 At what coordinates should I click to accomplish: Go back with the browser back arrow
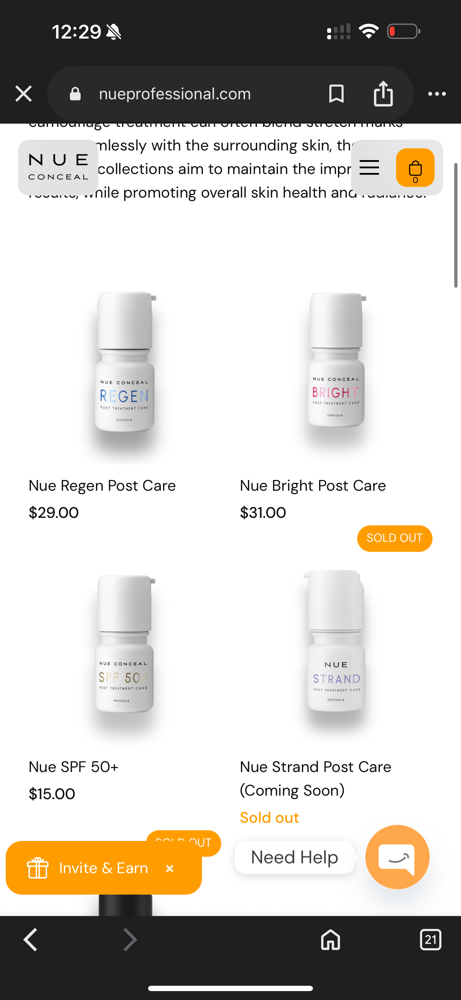[x=31, y=939]
